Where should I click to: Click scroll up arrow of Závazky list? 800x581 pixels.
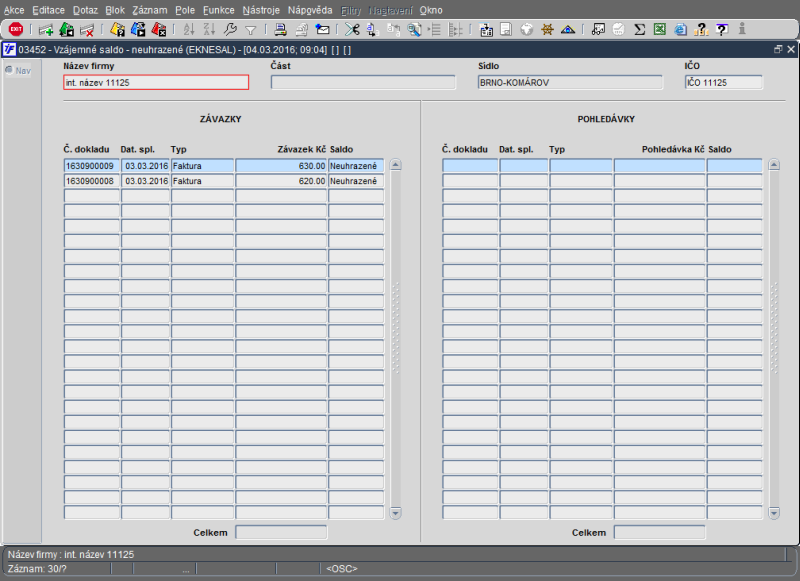(395, 165)
